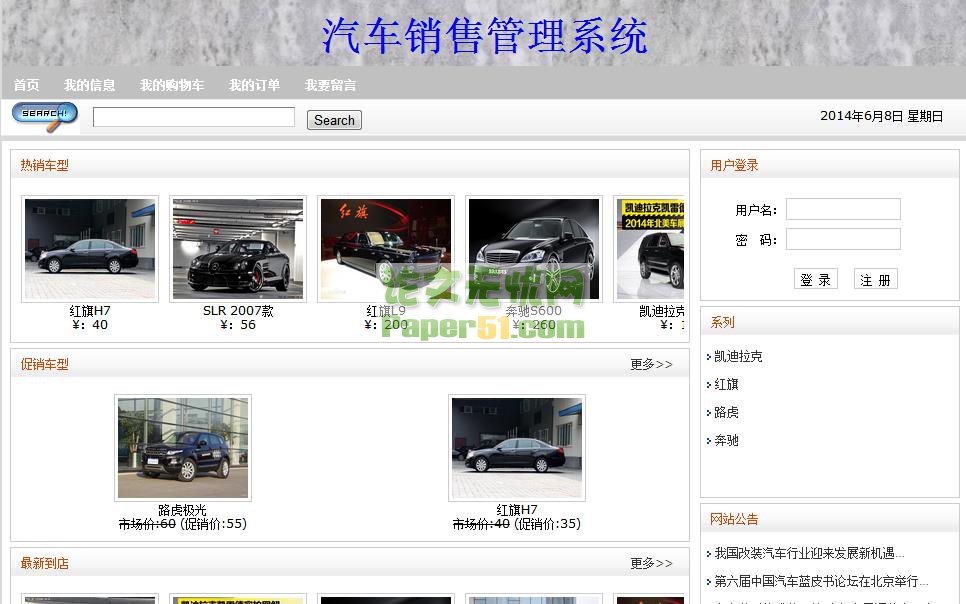Open the 红旗 series link

tap(726, 385)
